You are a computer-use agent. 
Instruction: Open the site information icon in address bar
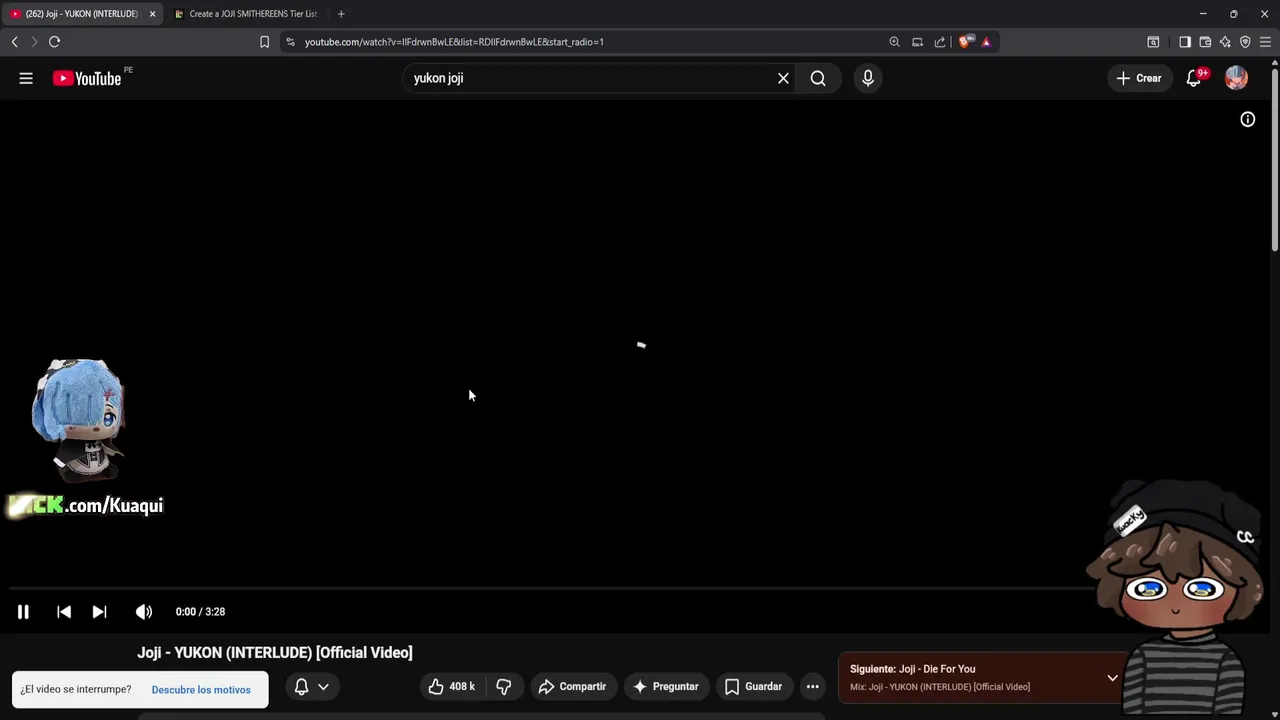pos(290,42)
